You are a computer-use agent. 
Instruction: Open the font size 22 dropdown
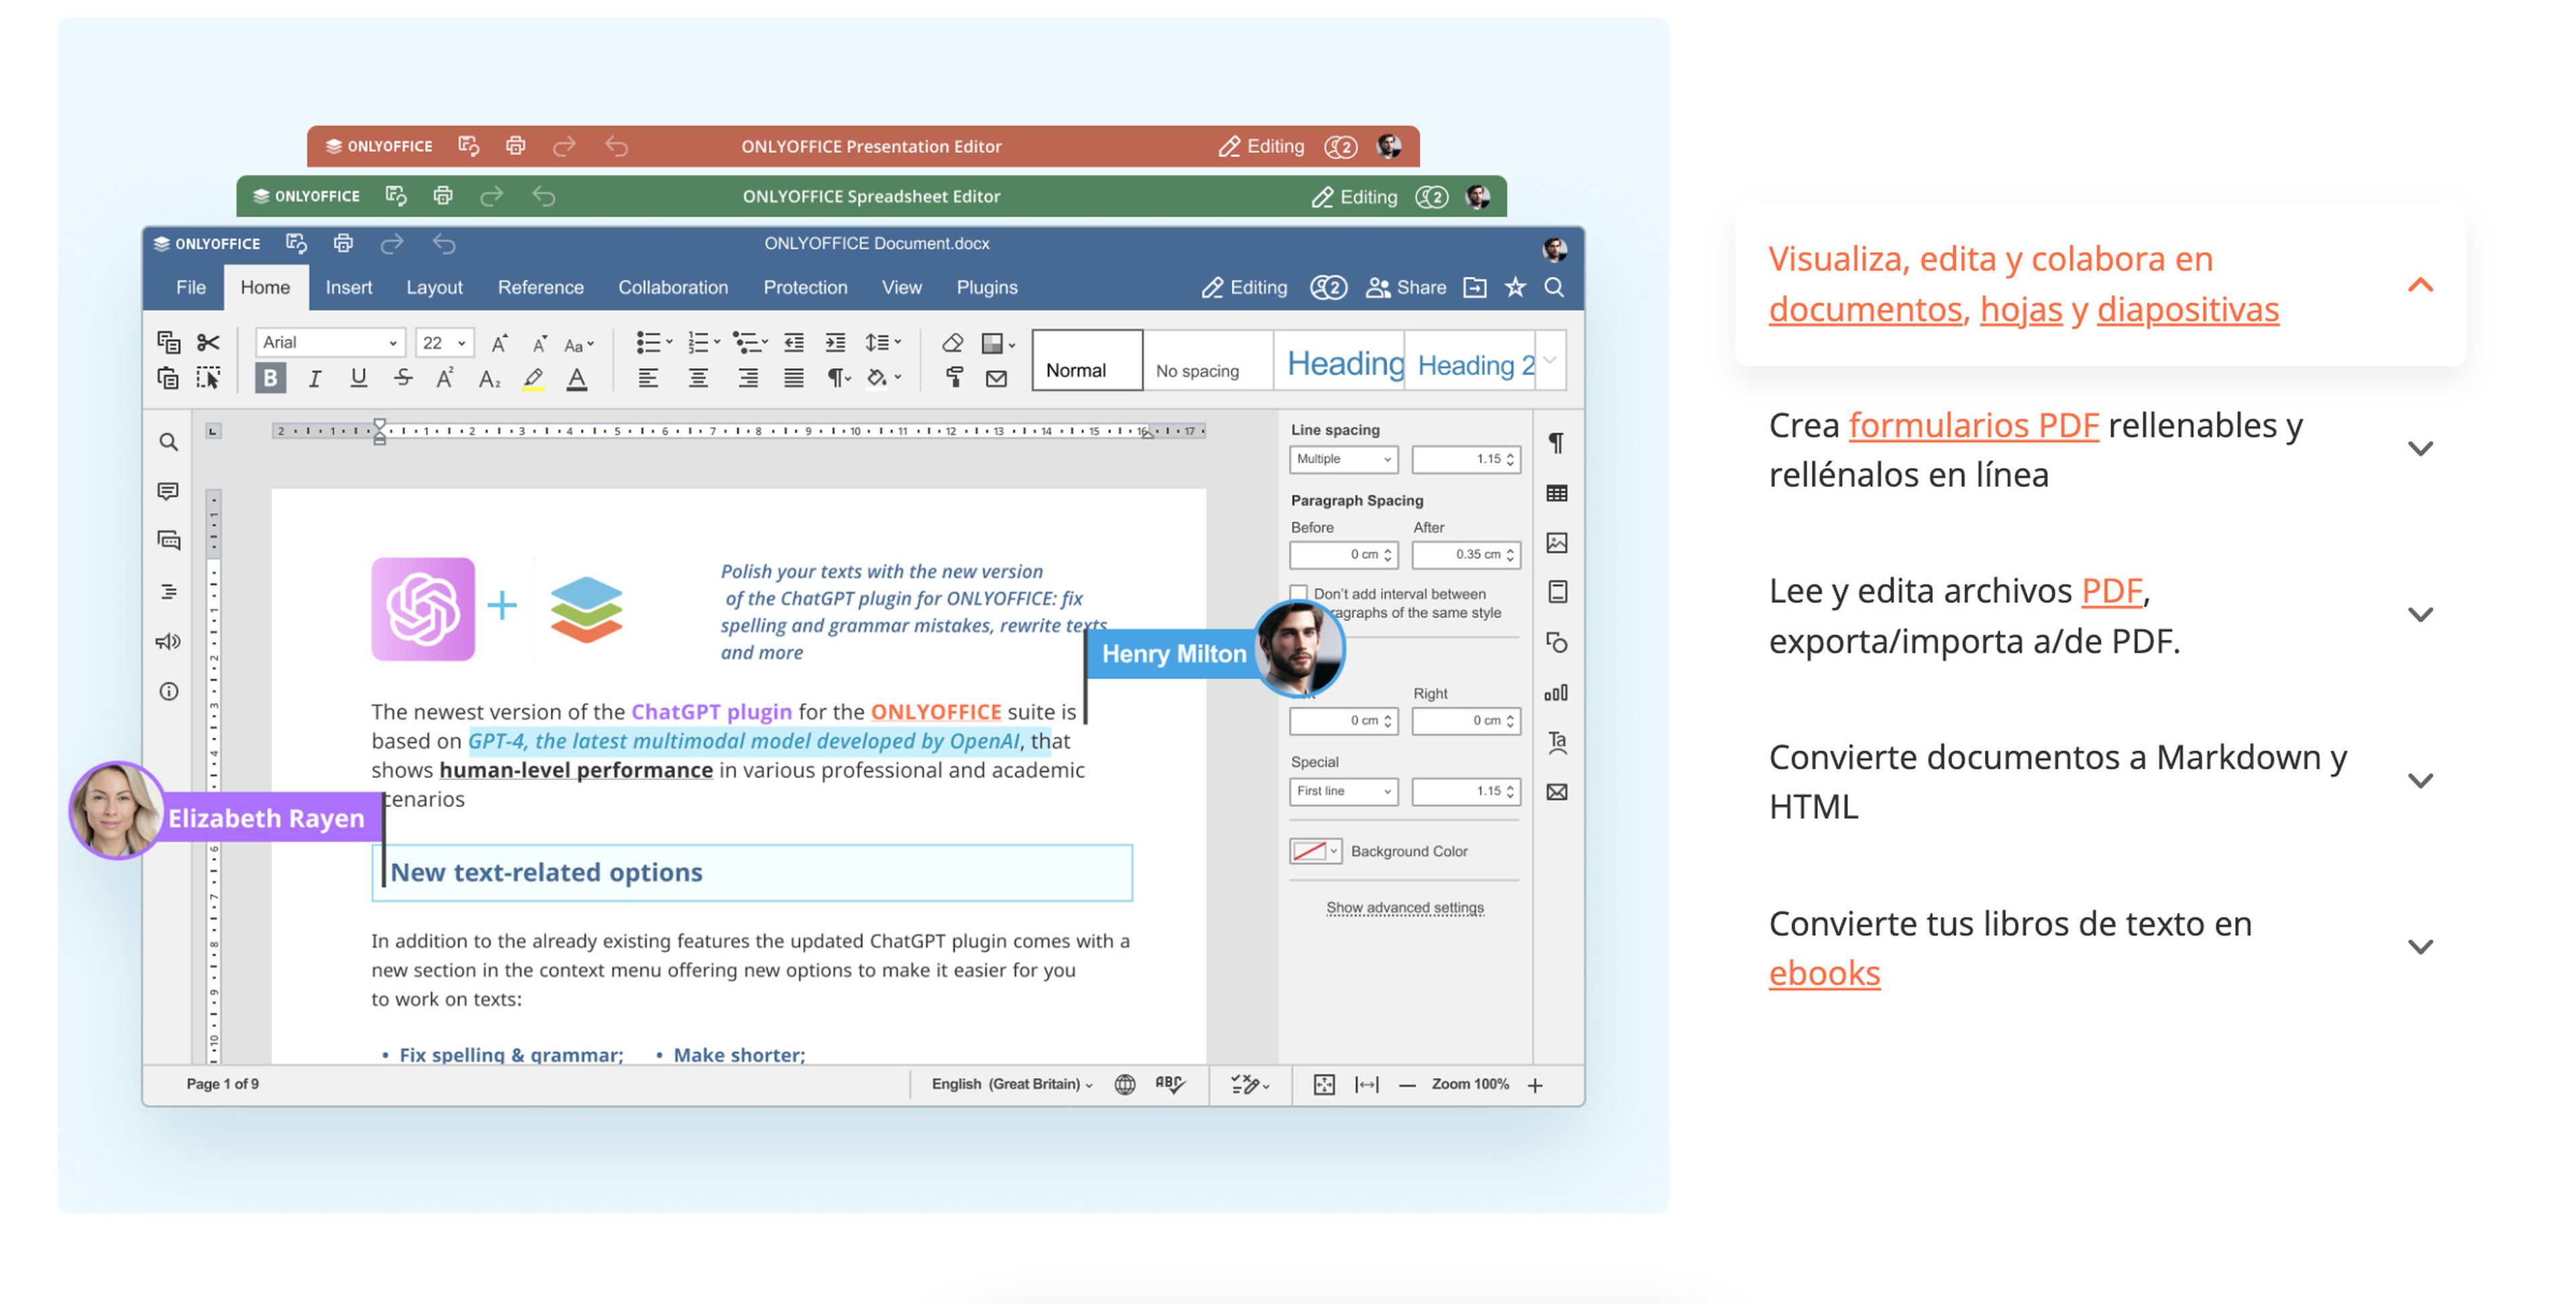[444, 343]
